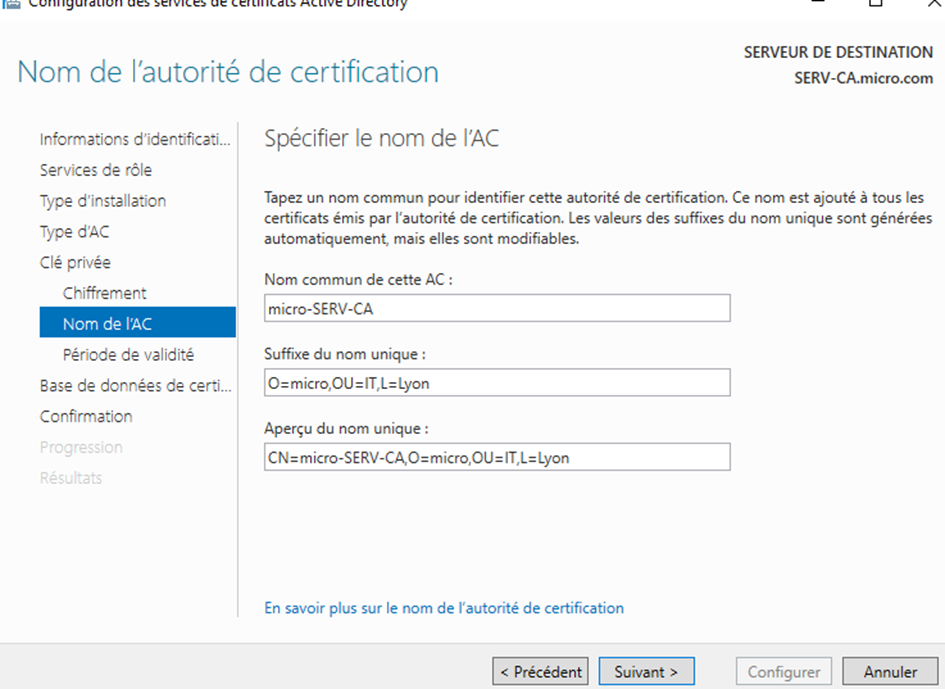
Task: Open the link about certification authority naming
Action: (x=444, y=608)
